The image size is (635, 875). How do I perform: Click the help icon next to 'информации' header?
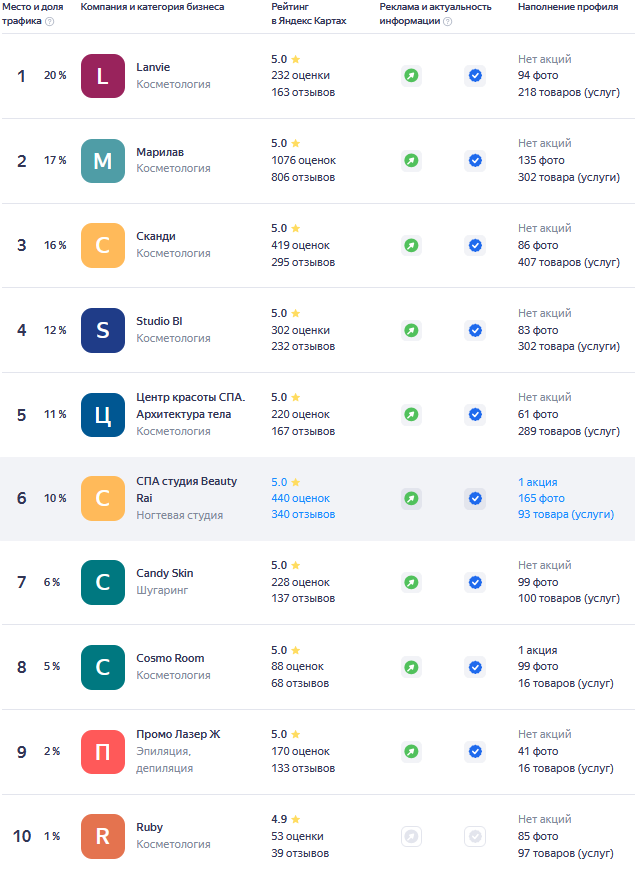click(x=448, y=21)
